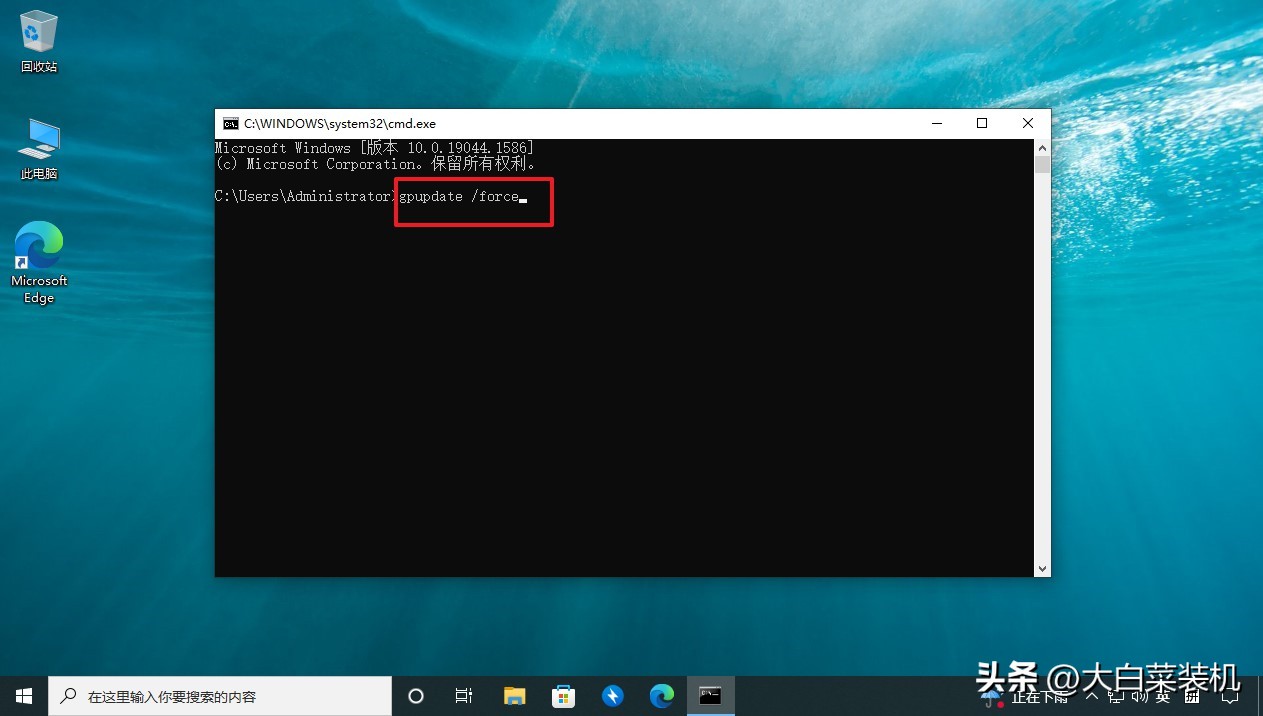The height and width of the screenshot is (716, 1263).
Task: Click on the gpupdate /force command text
Action: [x=459, y=197]
